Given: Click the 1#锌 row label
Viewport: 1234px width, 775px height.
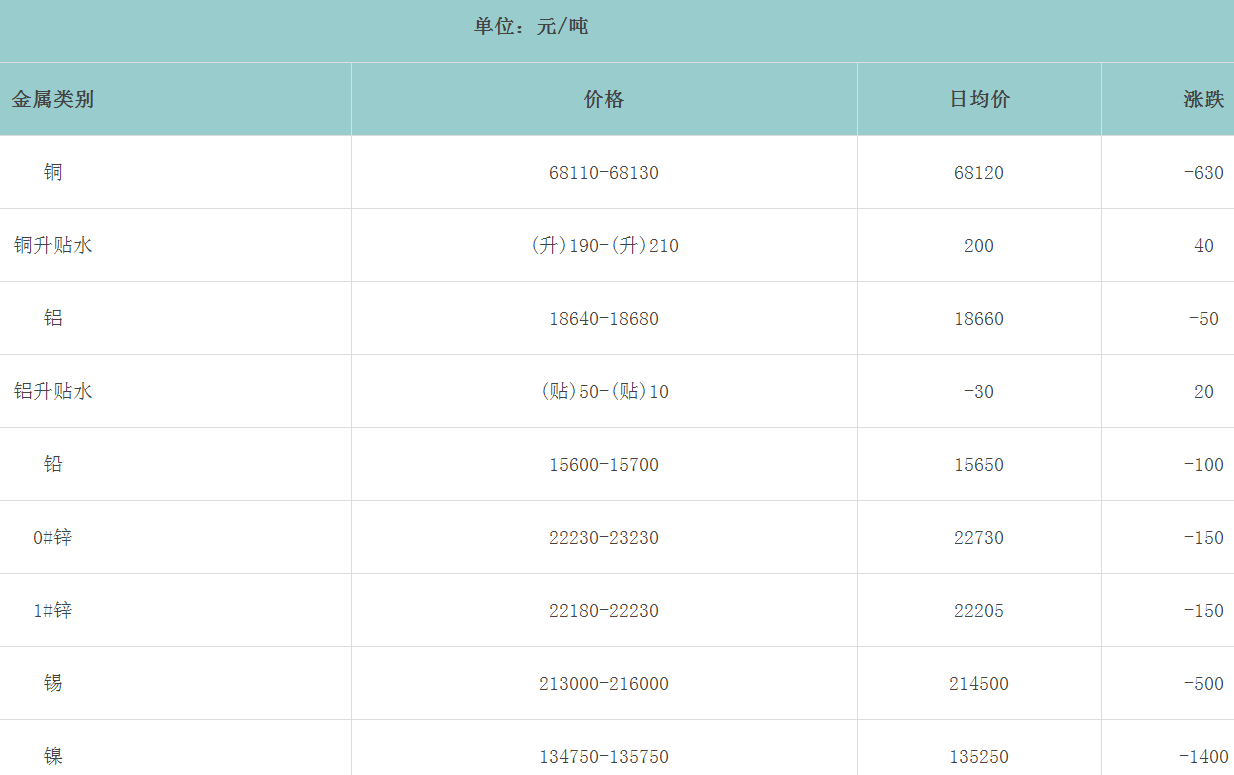Looking at the screenshot, I should (x=53, y=610).
